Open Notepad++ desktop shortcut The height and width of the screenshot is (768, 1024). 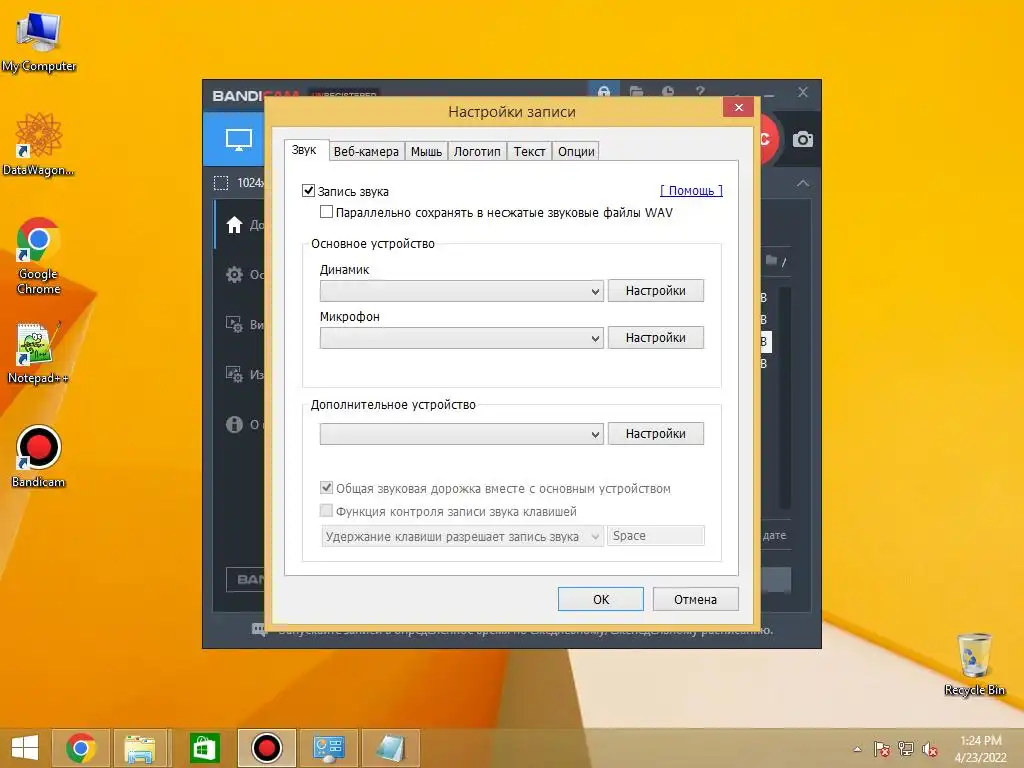39,353
